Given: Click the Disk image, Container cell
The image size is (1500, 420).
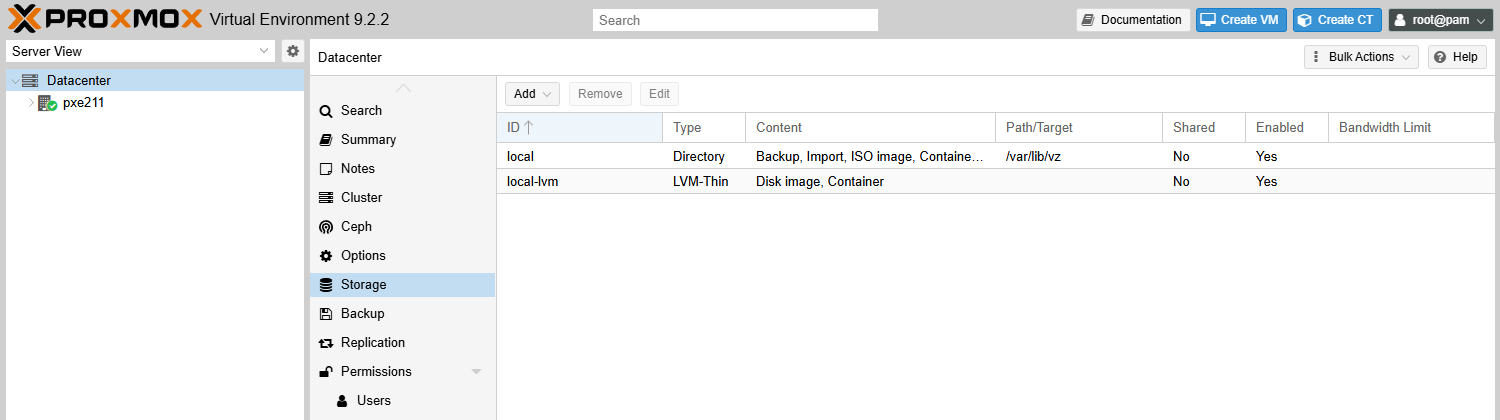Looking at the screenshot, I should coord(820,182).
